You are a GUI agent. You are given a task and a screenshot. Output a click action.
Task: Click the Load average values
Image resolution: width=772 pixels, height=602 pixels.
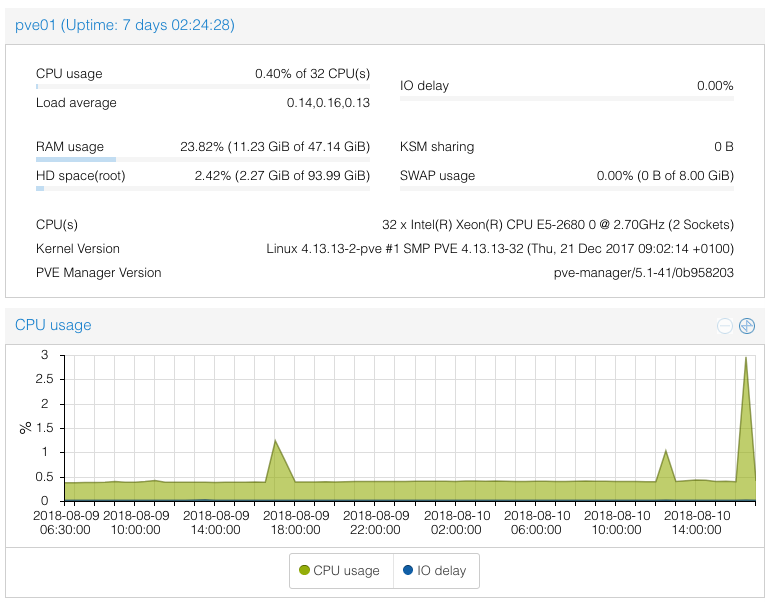pos(328,103)
